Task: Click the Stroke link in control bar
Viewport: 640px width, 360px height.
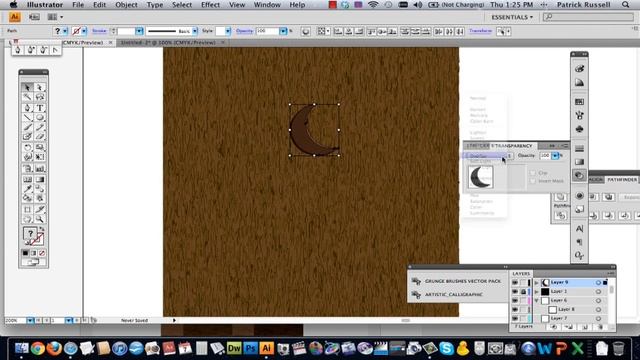Action: pos(99,31)
